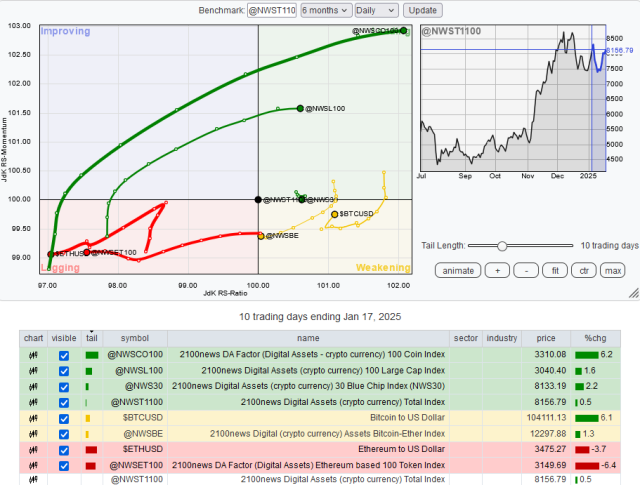Uncheck visibility for @NWSCO100

[64, 355]
